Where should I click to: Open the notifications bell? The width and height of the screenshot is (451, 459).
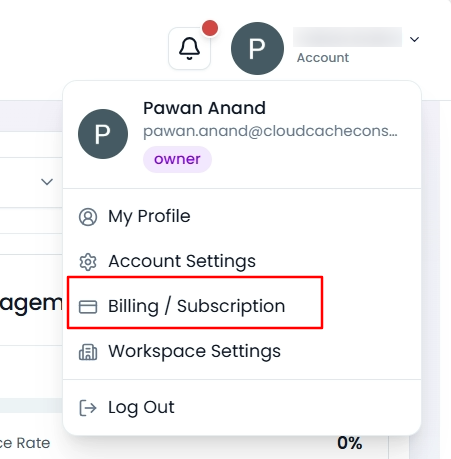[189, 49]
